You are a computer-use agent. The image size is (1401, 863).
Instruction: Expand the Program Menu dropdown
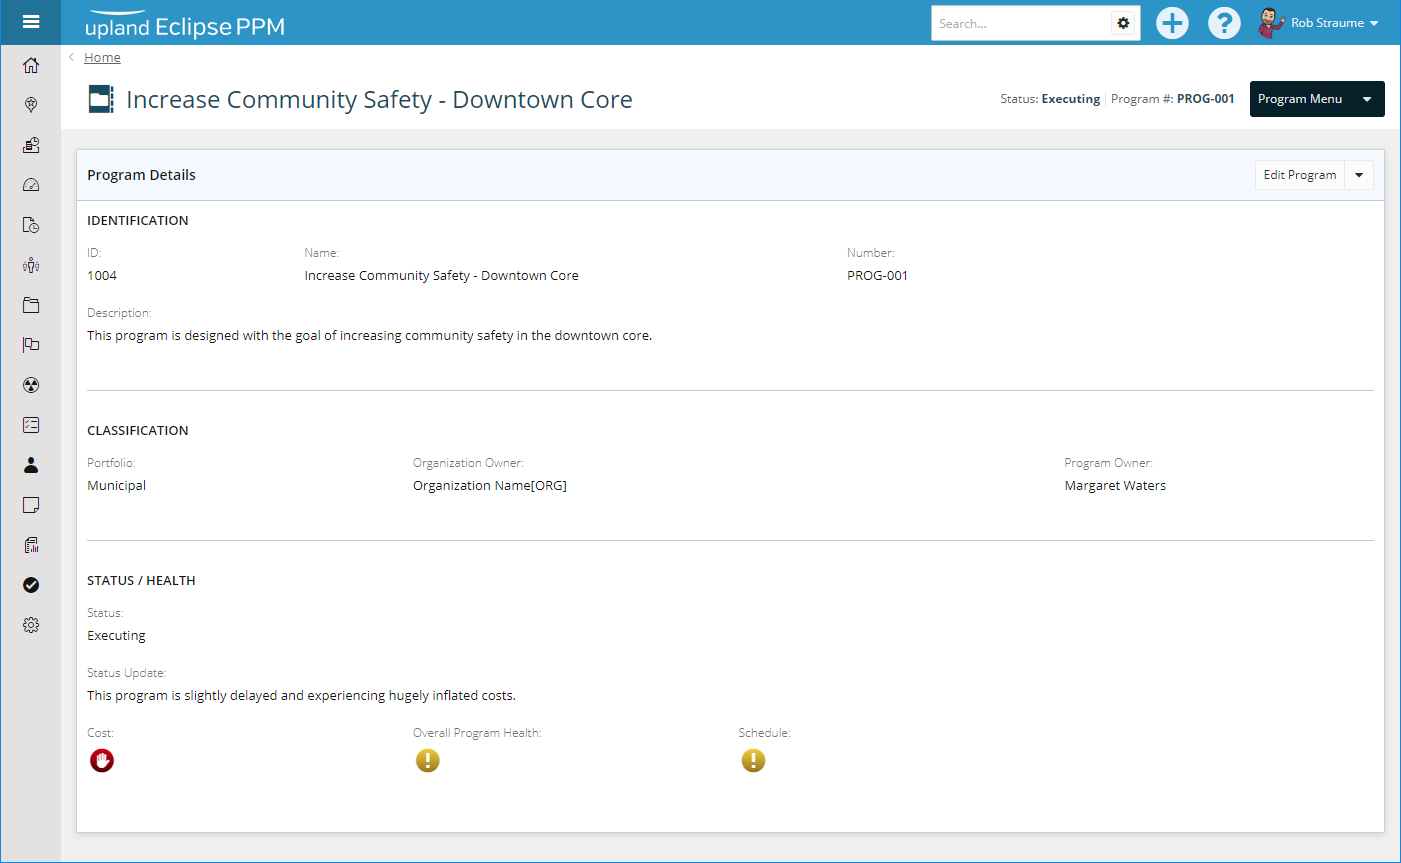(1316, 99)
